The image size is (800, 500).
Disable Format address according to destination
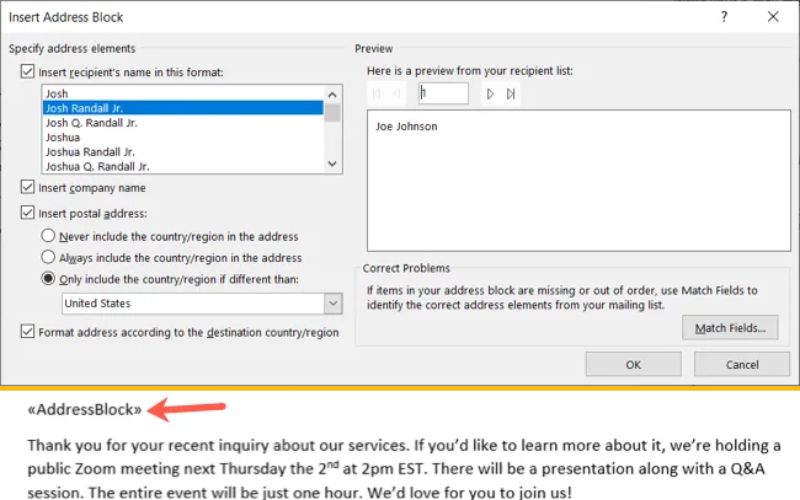[27, 332]
